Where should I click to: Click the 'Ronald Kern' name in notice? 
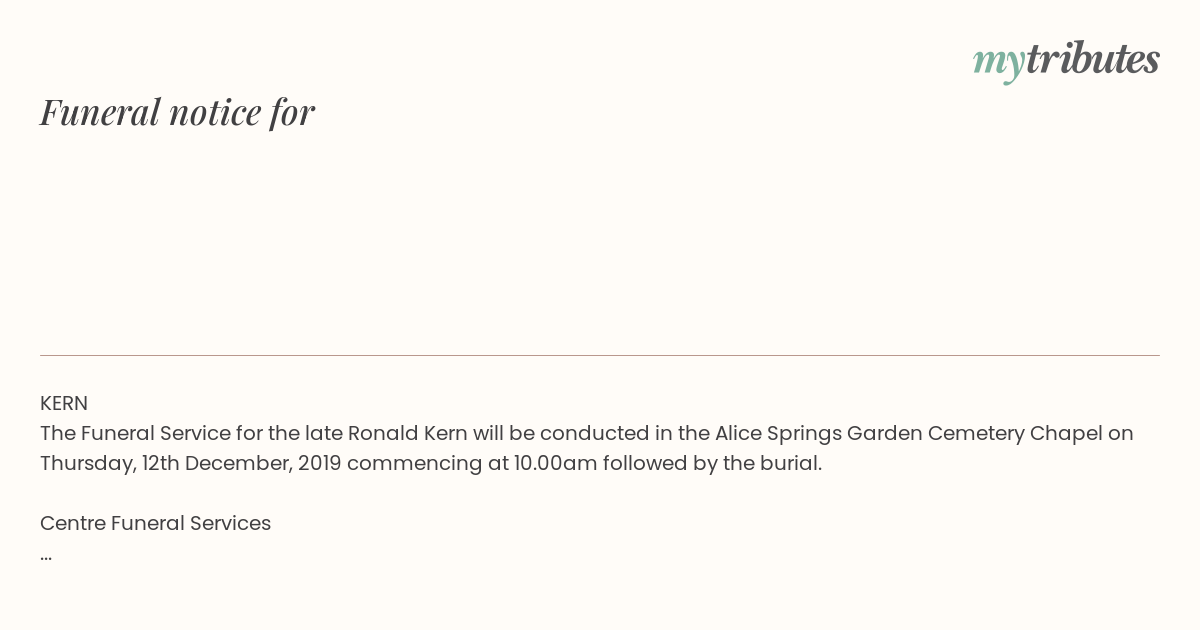click(407, 433)
